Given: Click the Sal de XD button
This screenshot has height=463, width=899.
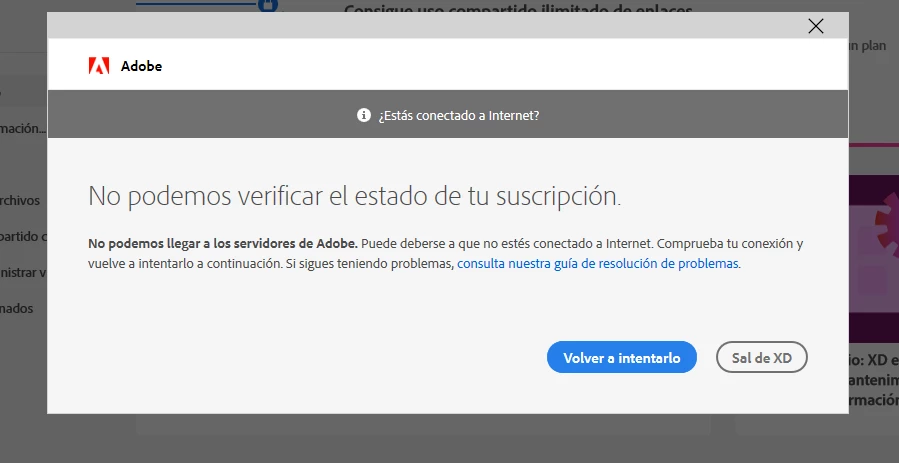Looking at the screenshot, I should coord(761,358).
